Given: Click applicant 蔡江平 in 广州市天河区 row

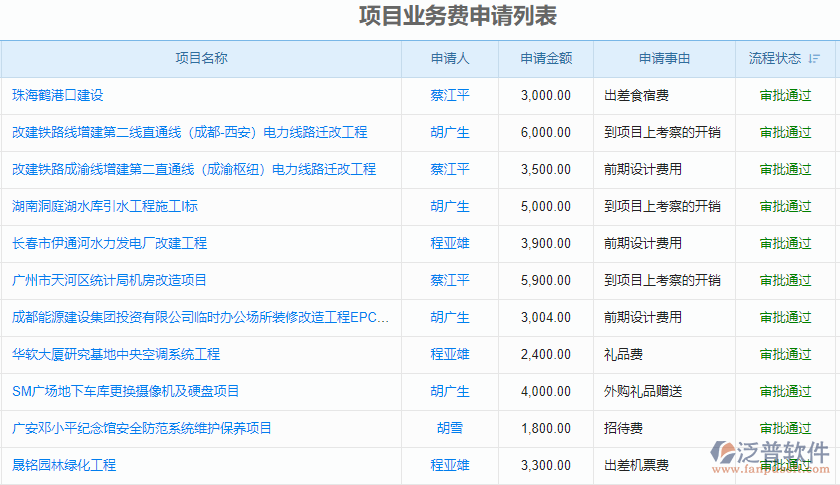Looking at the screenshot, I should pyautogui.click(x=450, y=280).
